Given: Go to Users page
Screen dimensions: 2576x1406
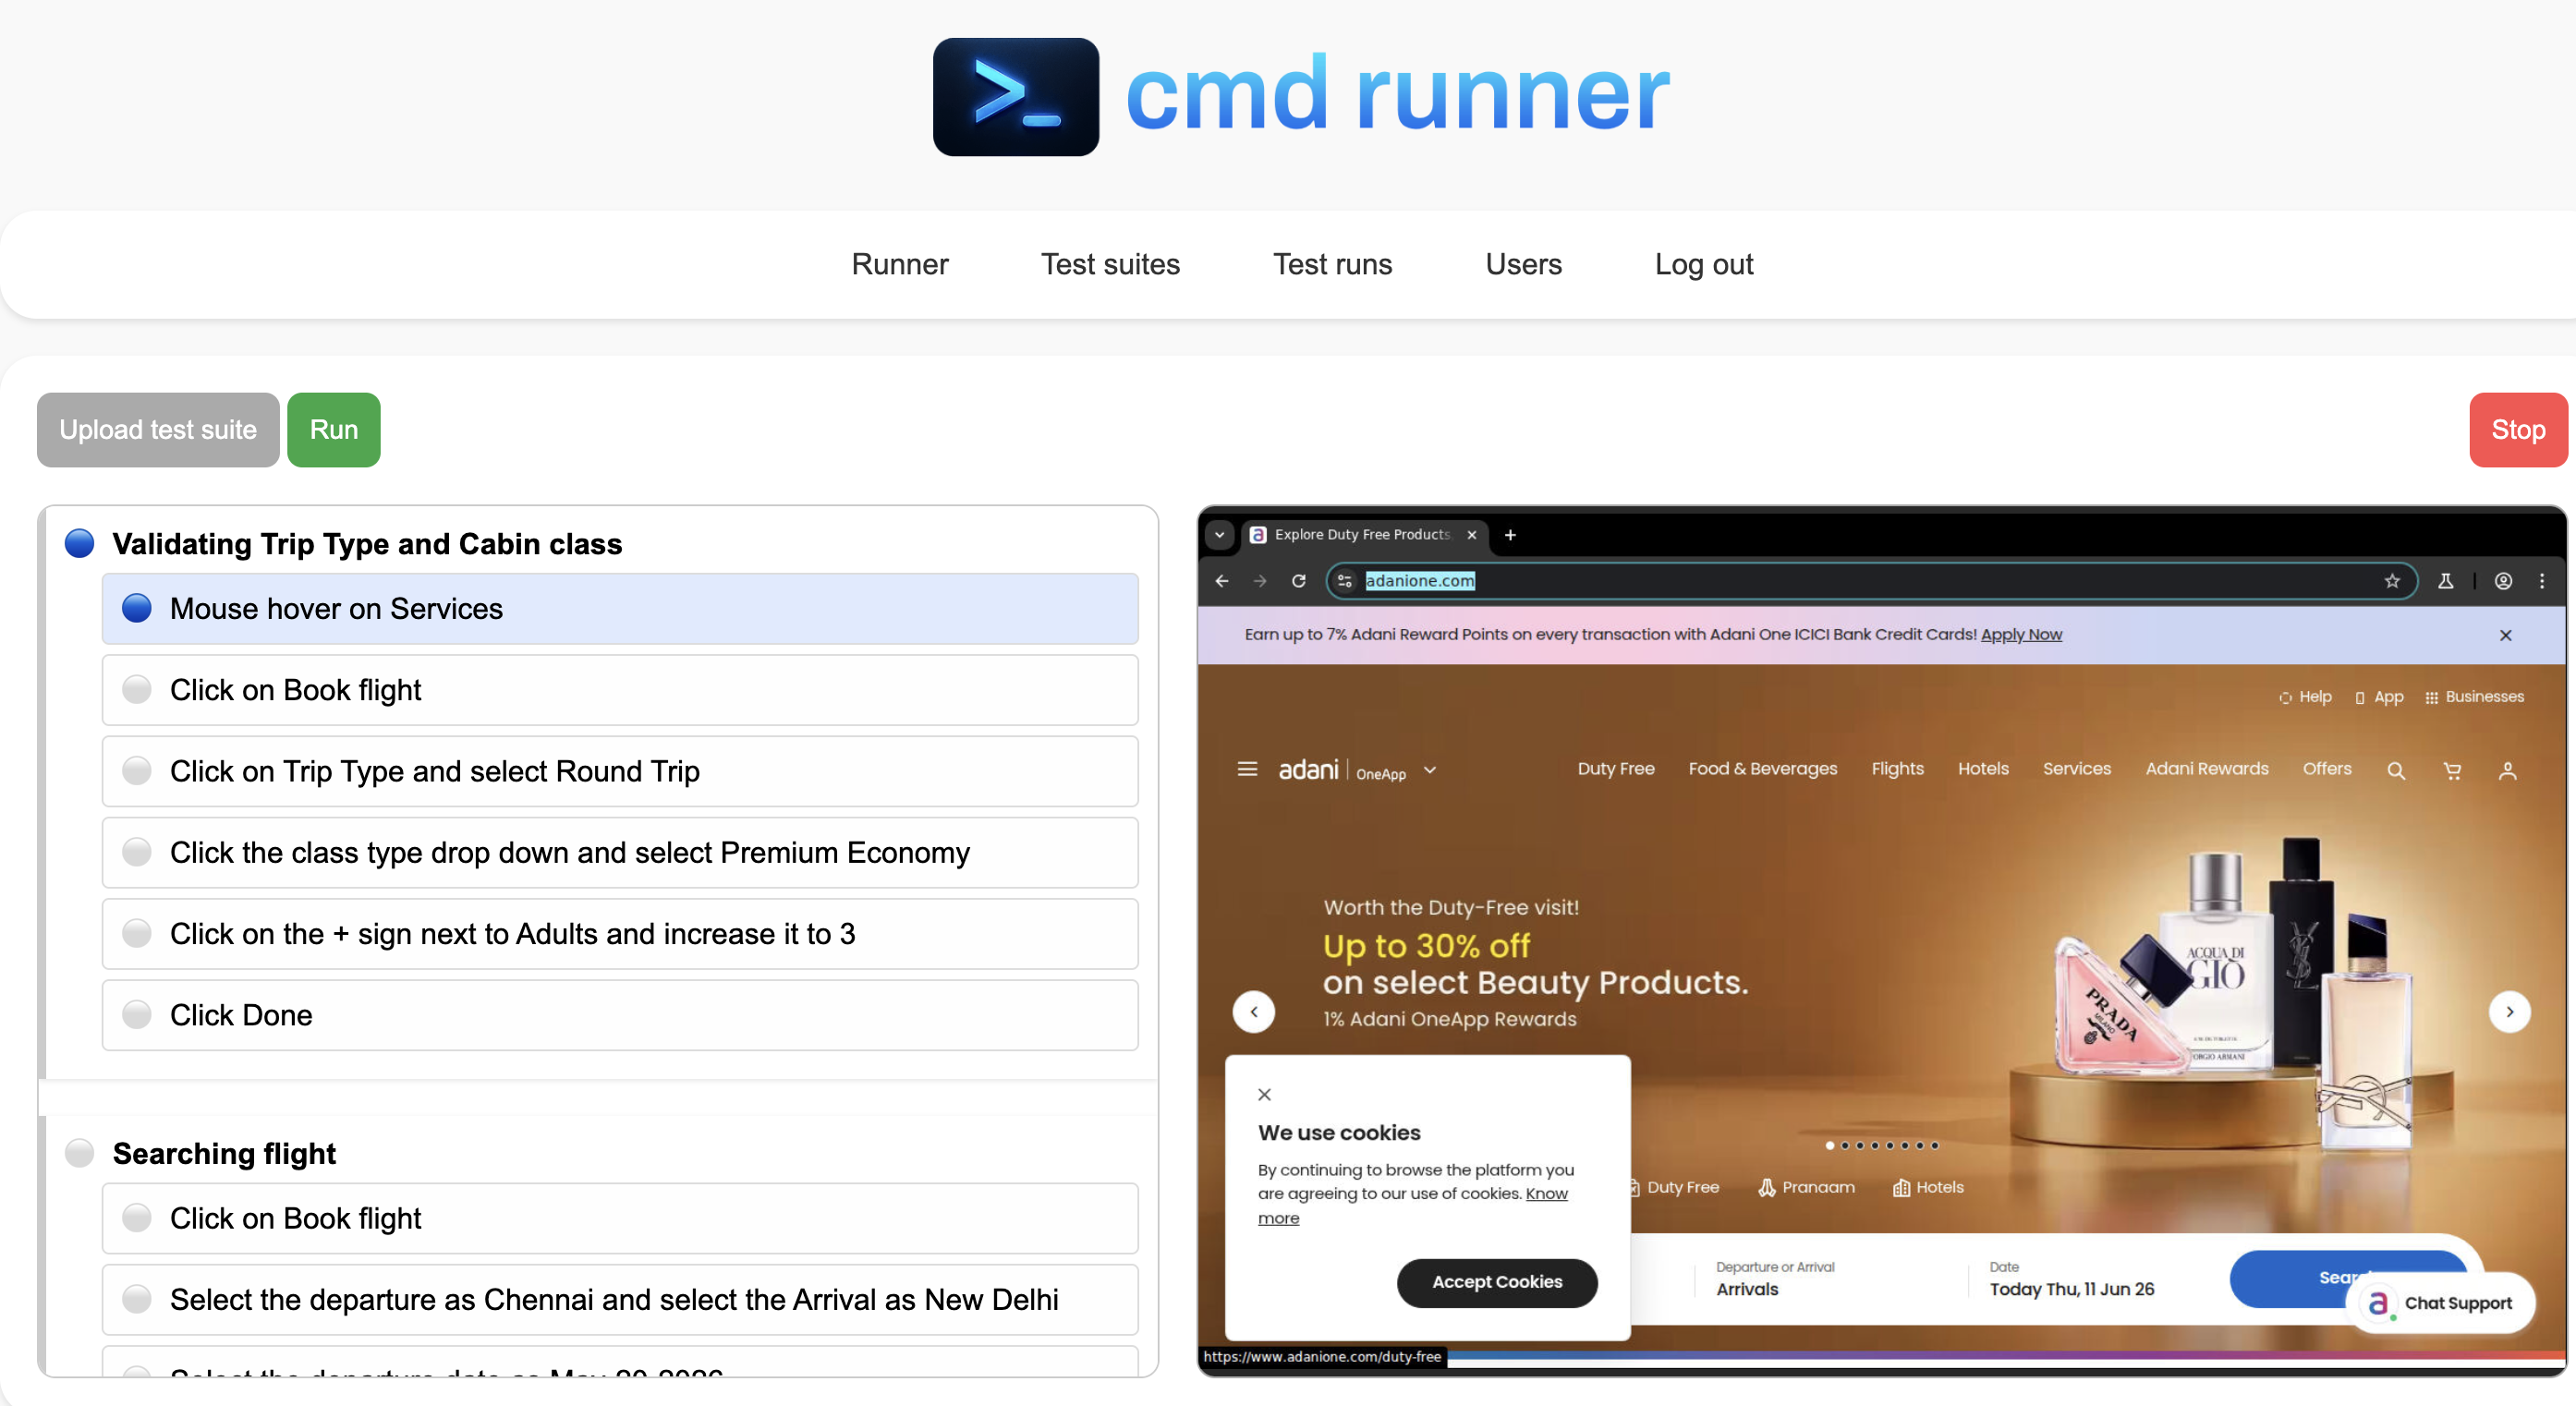Looking at the screenshot, I should (x=1523, y=264).
